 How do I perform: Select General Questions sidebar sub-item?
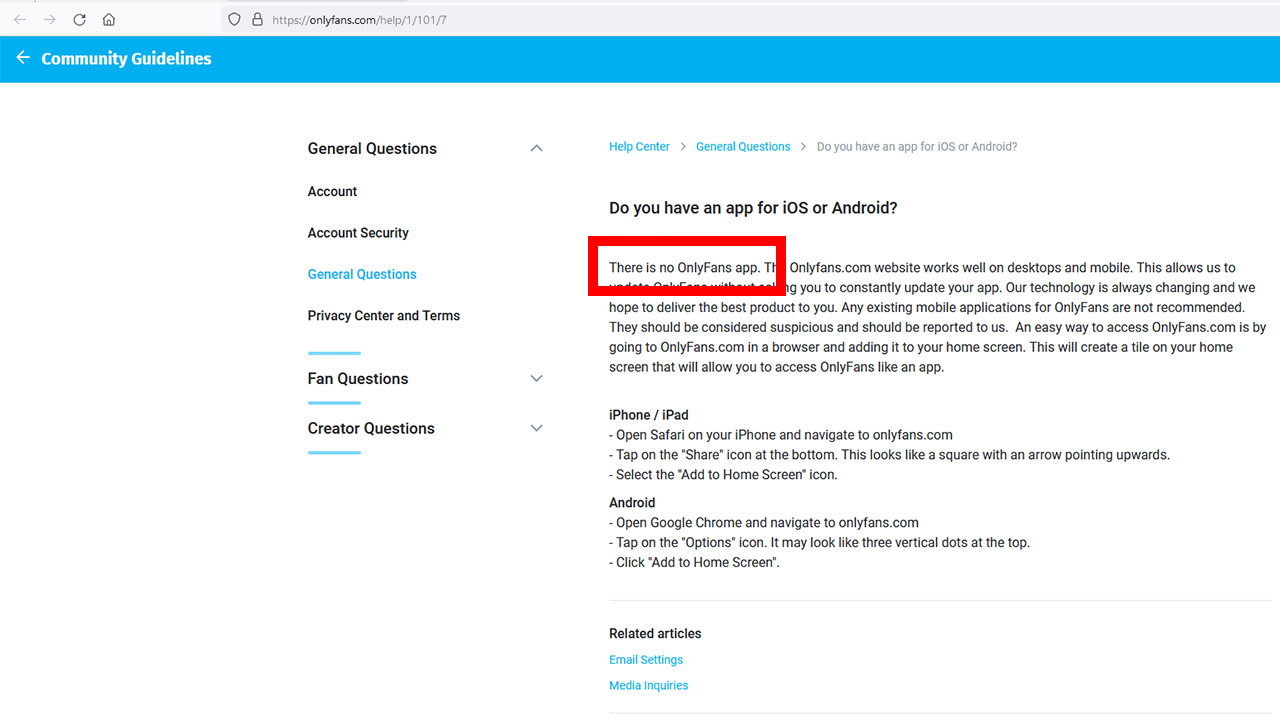(x=362, y=274)
